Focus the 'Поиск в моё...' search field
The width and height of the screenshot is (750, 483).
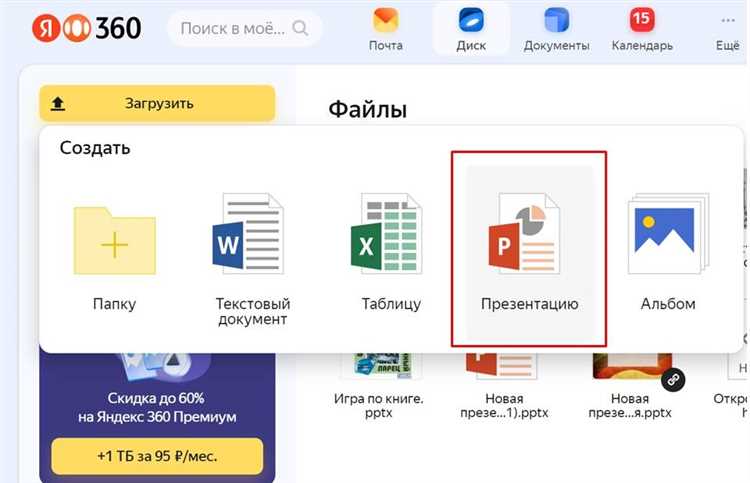click(244, 28)
